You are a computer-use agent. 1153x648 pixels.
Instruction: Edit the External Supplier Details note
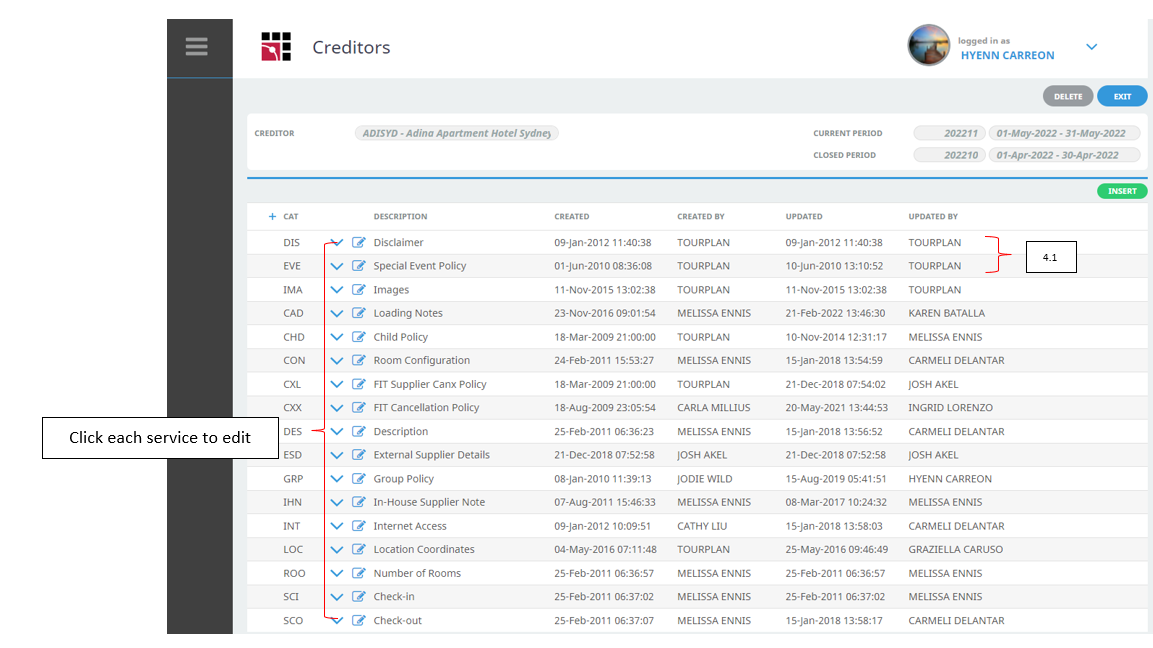click(359, 455)
